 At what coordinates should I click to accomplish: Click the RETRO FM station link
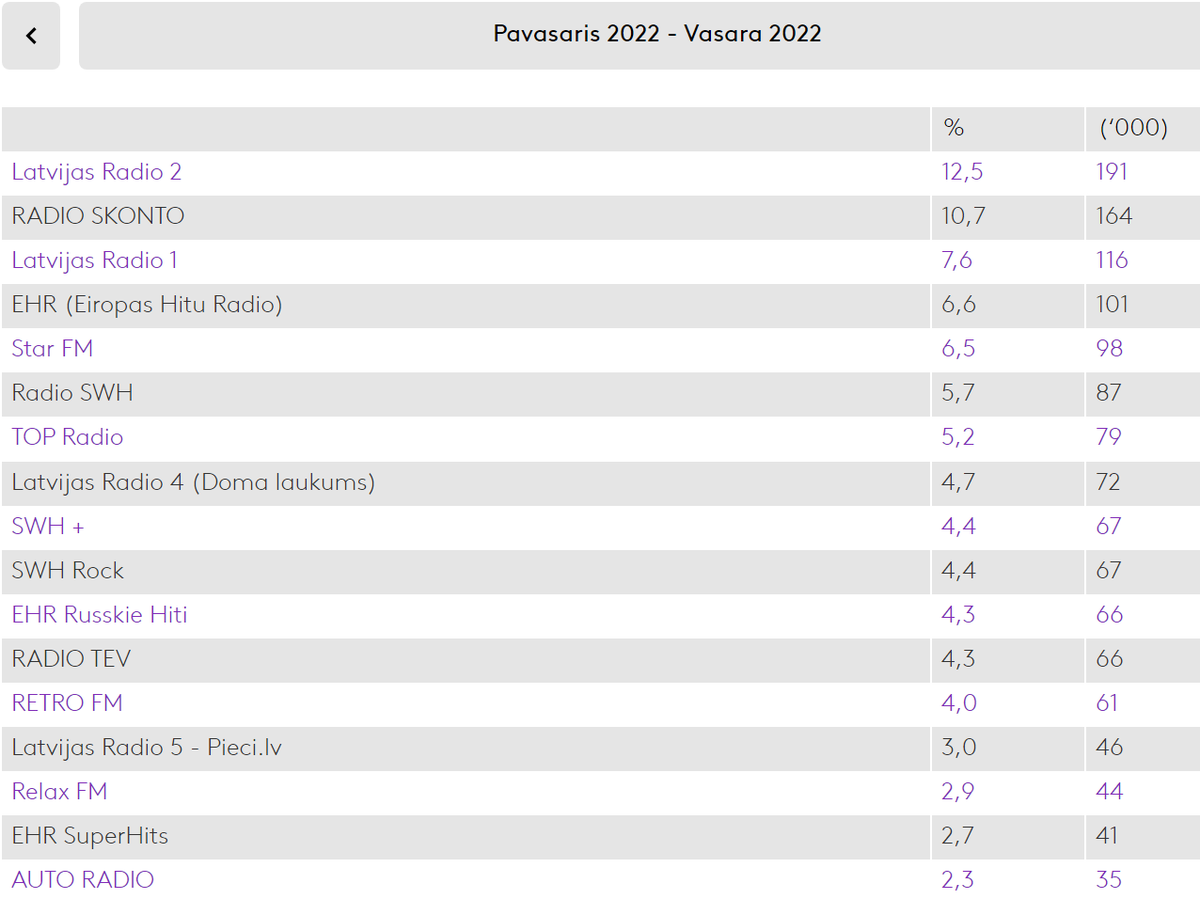coord(67,703)
